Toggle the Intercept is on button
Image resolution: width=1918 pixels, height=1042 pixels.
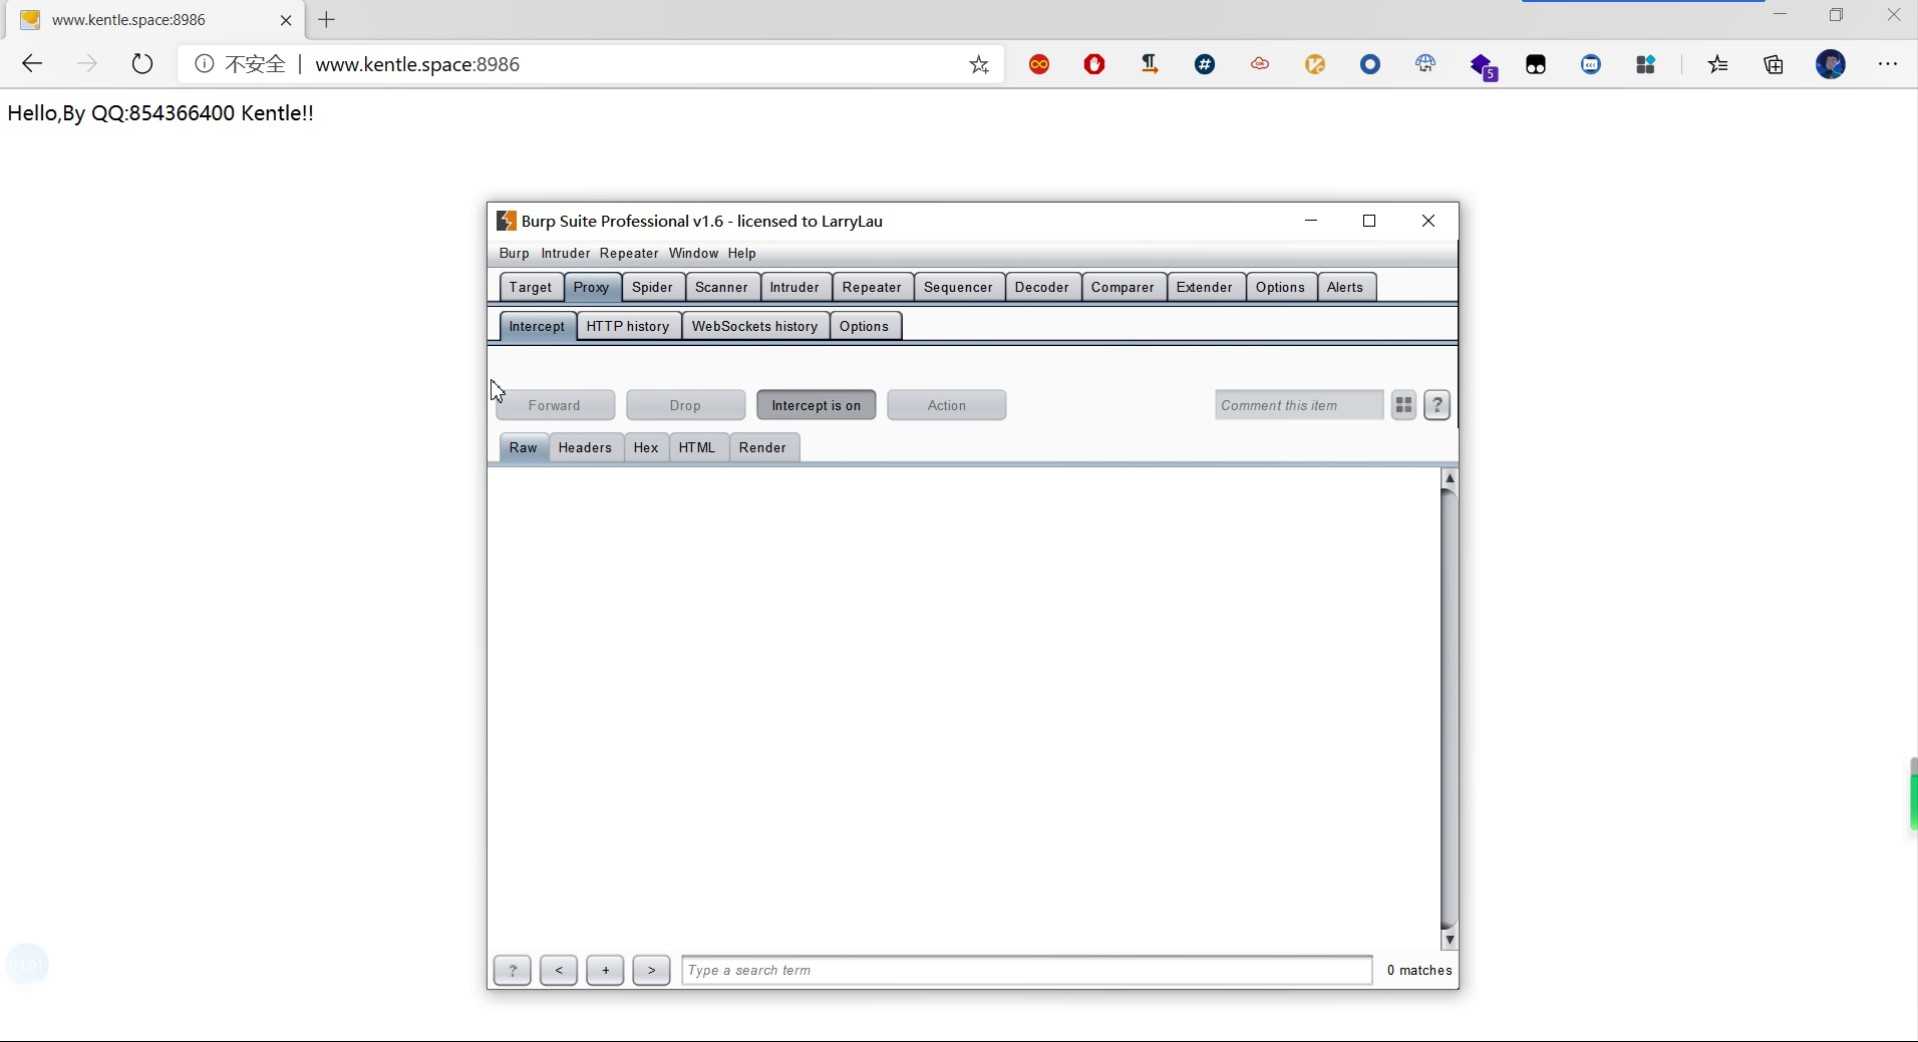(816, 405)
